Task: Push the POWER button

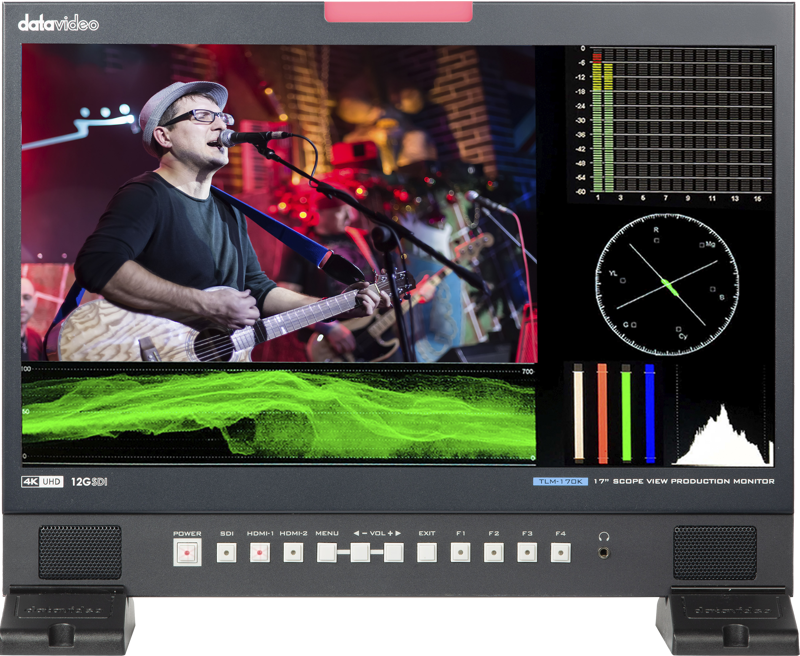Action: (187, 552)
